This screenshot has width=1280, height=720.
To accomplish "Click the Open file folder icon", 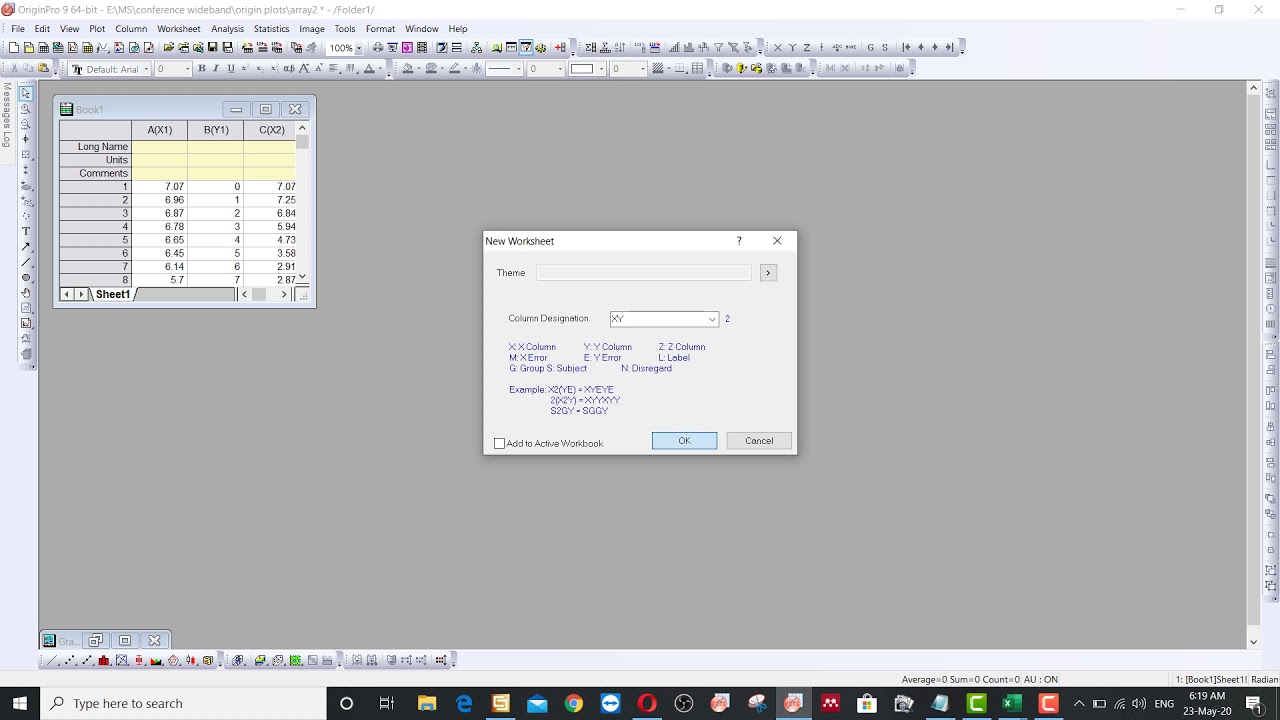I will point(168,47).
